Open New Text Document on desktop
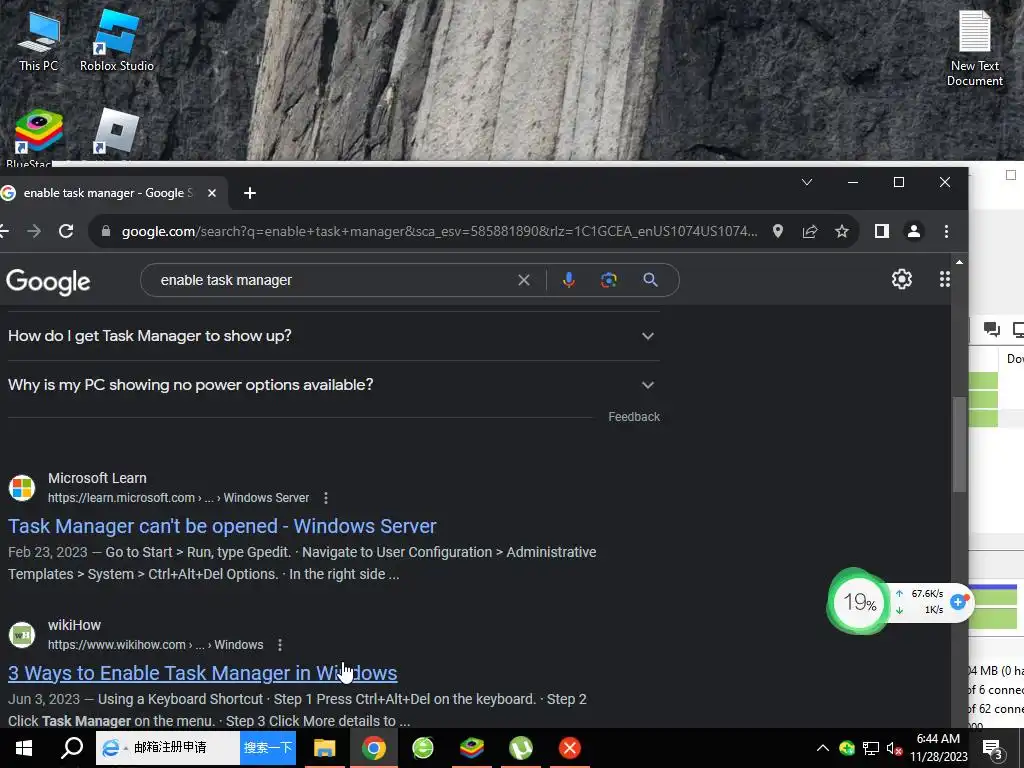Image resolution: width=1024 pixels, height=768 pixels. (974, 48)
